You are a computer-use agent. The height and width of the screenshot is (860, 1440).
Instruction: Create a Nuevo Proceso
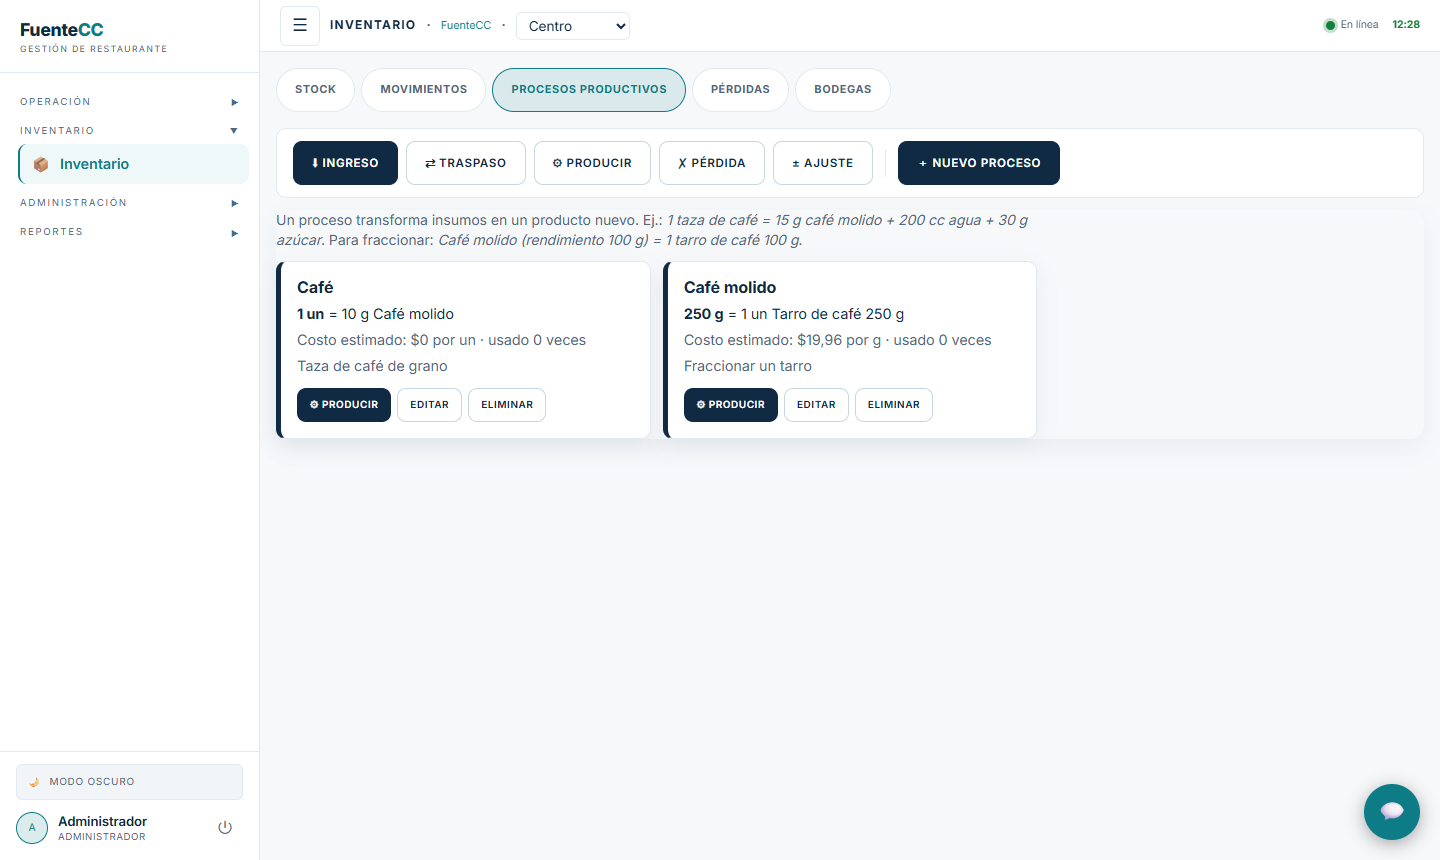(979, 163)
